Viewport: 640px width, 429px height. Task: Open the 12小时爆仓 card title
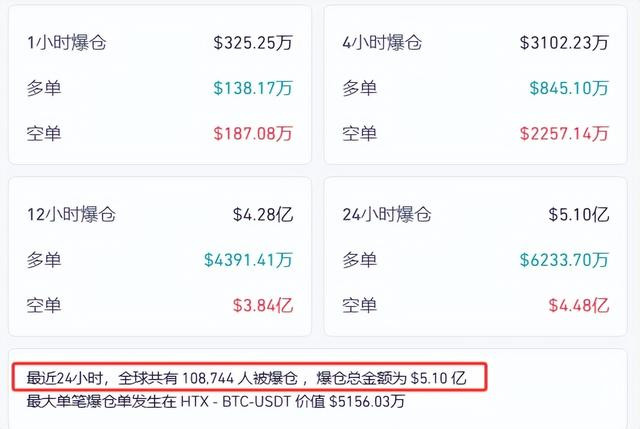tap(71, 215)
